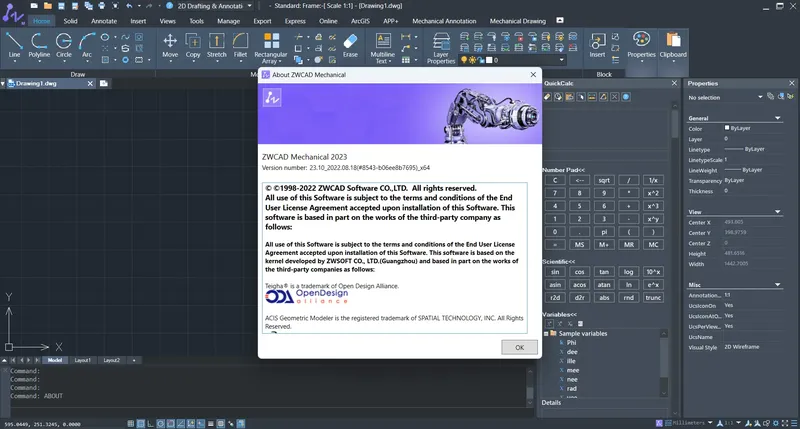Viewport: 800px width, 429px height.
Task: Click the blue help icon in QuickCalc toolbar
Action: (626, 96)
